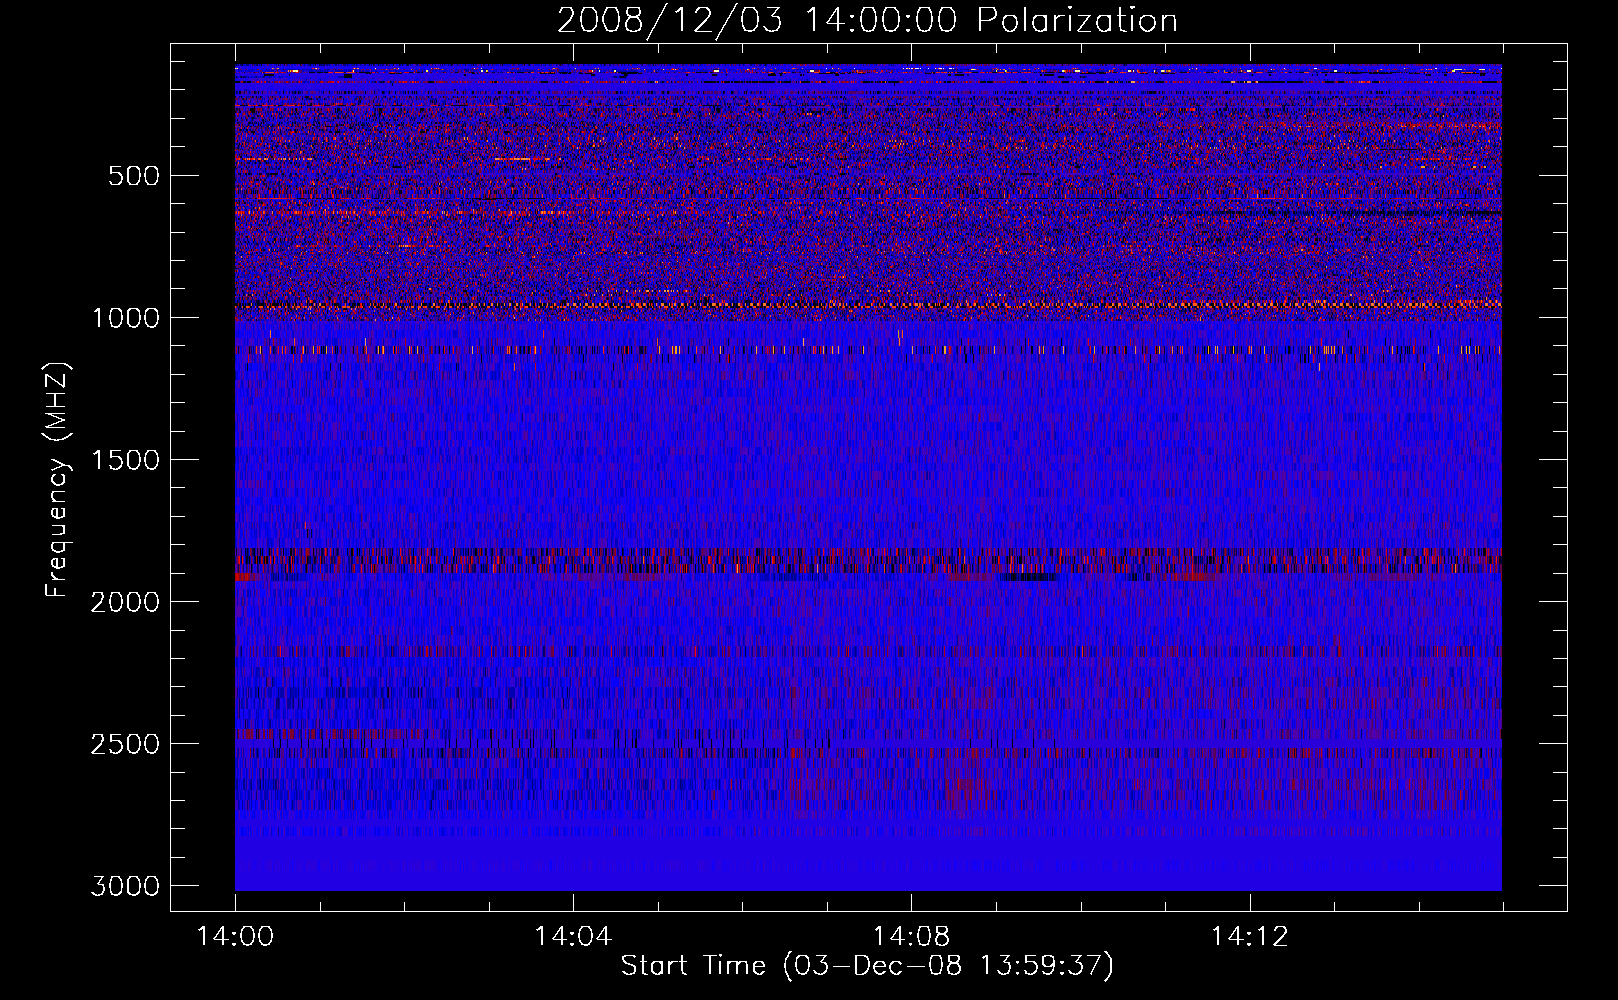
Task: Click the 1000 frequency tick label
Action: click(x=125, y=318)
